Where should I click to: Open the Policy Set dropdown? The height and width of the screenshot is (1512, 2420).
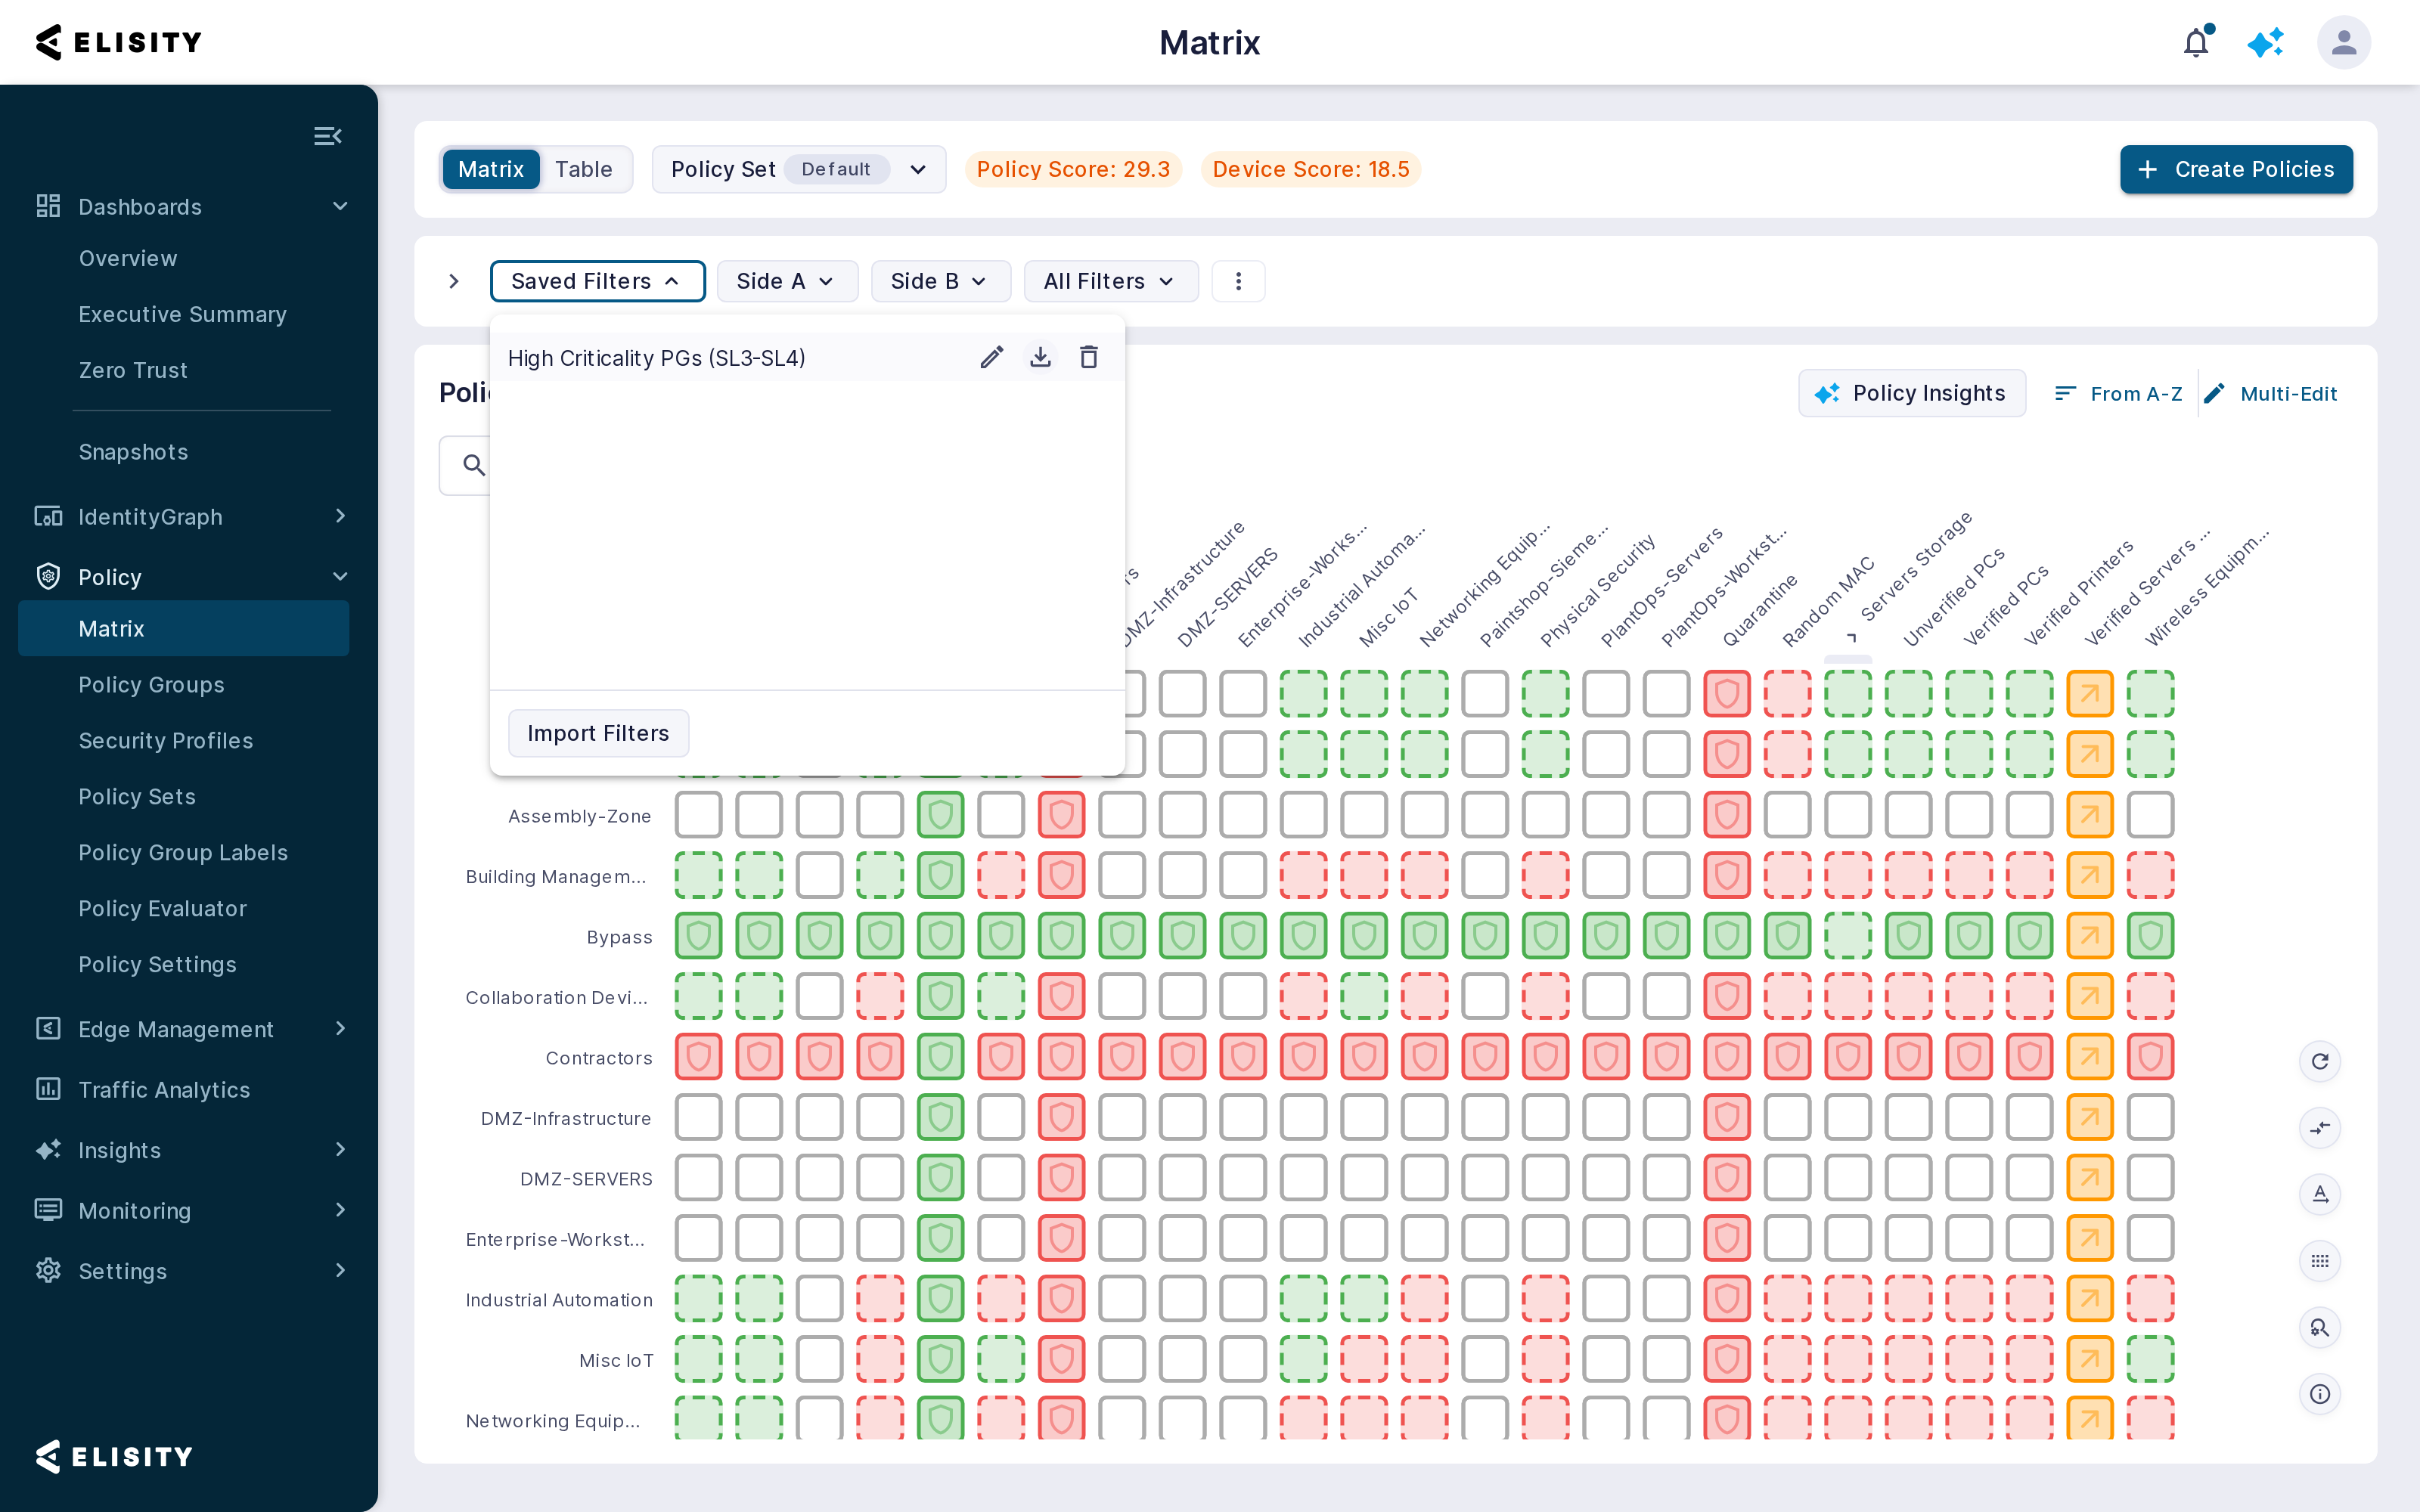(798, 169)
